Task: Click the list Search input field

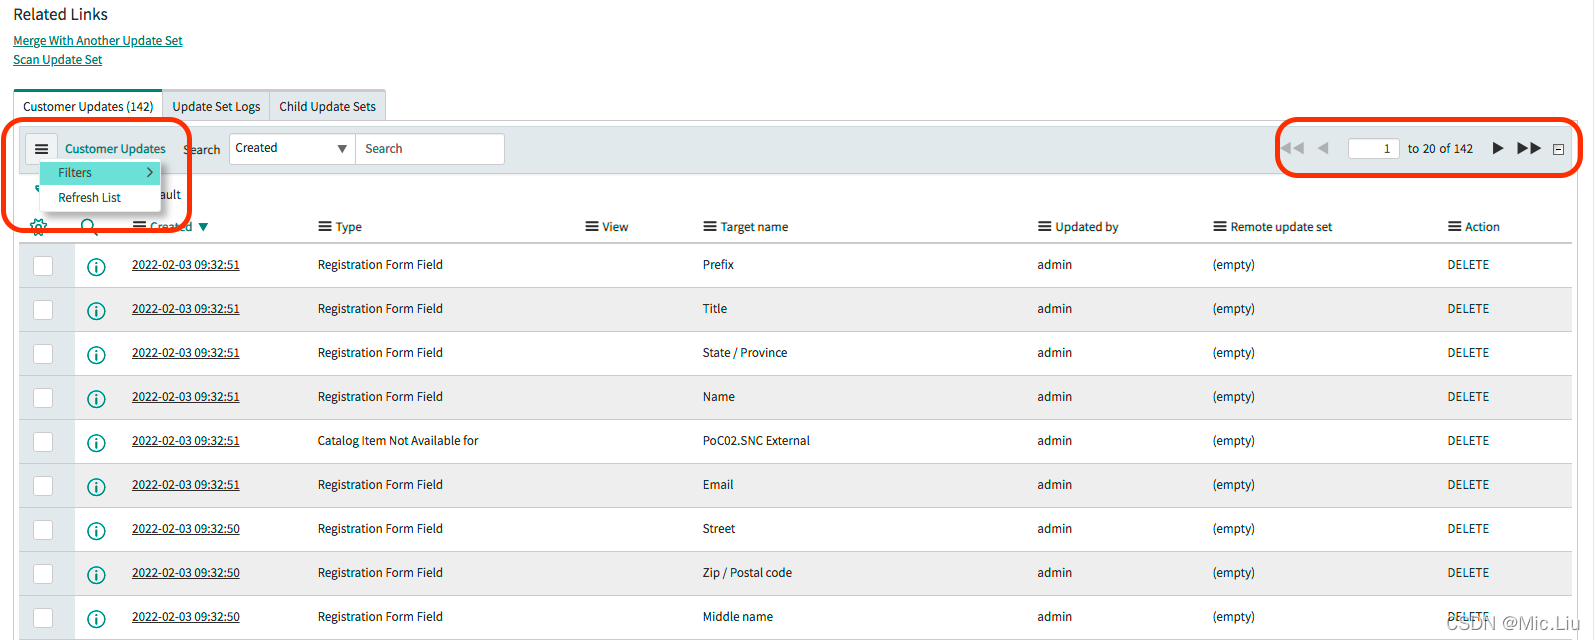Action: click(x=430, y=149)
